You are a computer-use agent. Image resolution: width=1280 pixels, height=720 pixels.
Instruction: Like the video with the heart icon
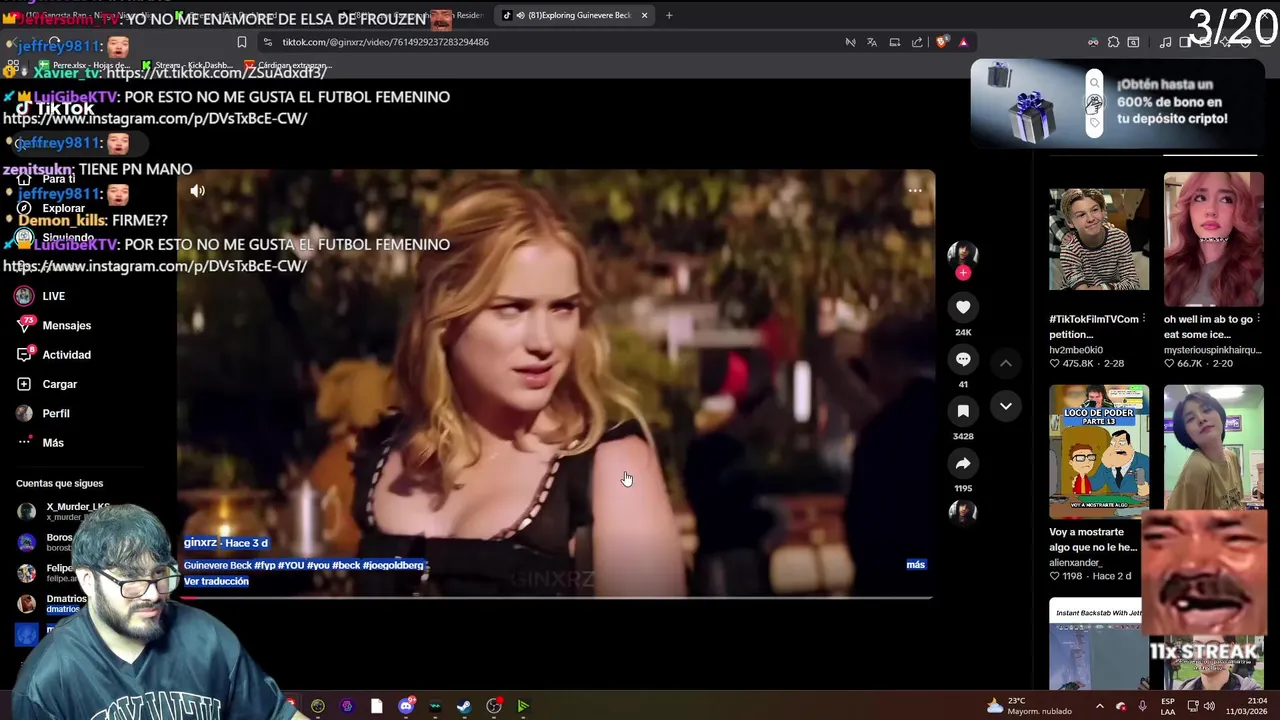[963, 307]
